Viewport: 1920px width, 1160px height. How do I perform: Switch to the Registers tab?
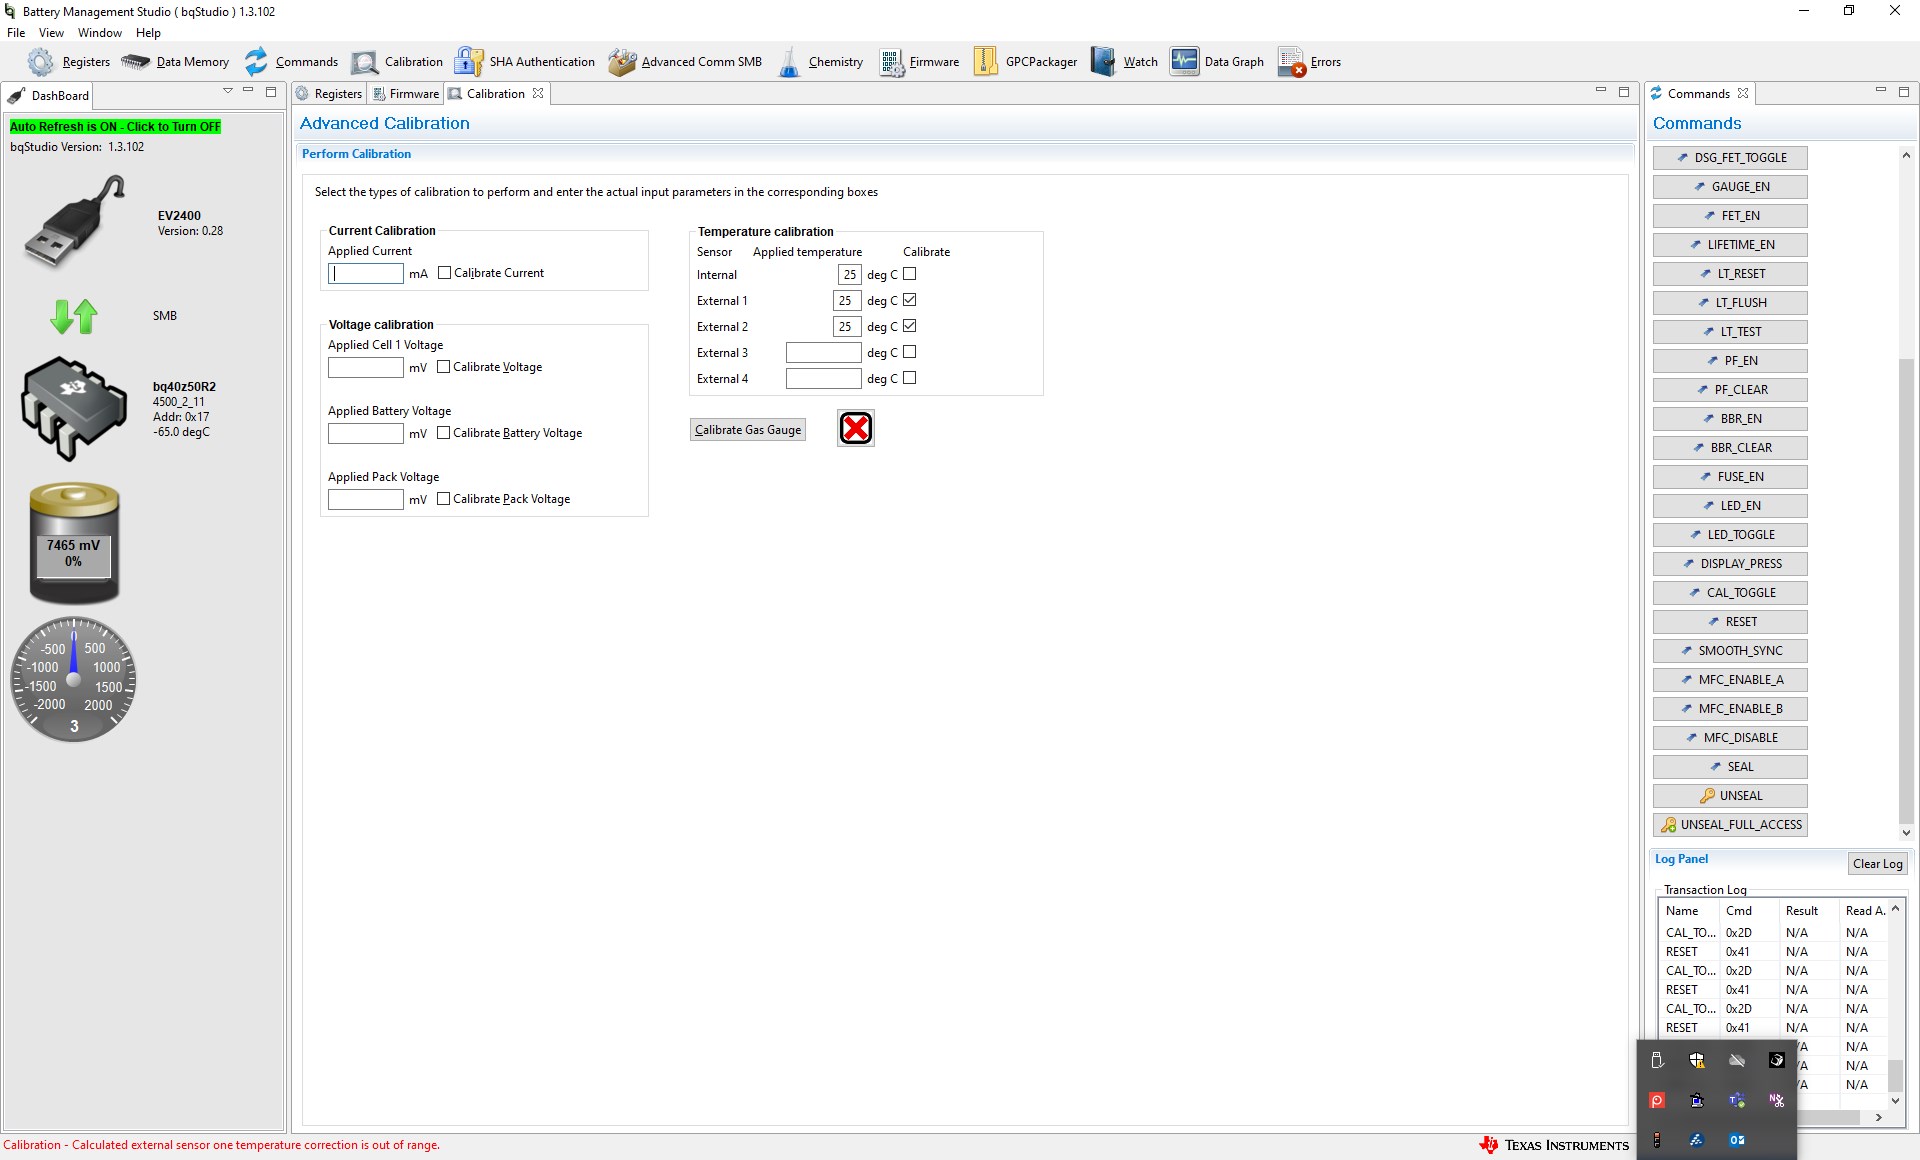point(329,93)
